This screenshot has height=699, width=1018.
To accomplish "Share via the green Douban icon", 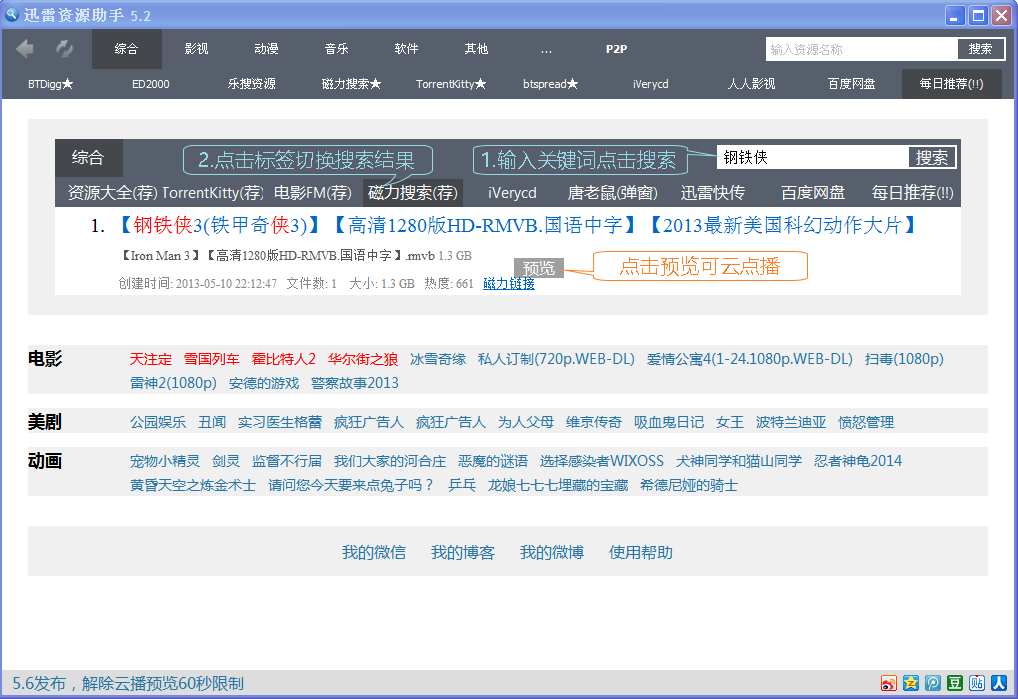I will coord(954,683).
